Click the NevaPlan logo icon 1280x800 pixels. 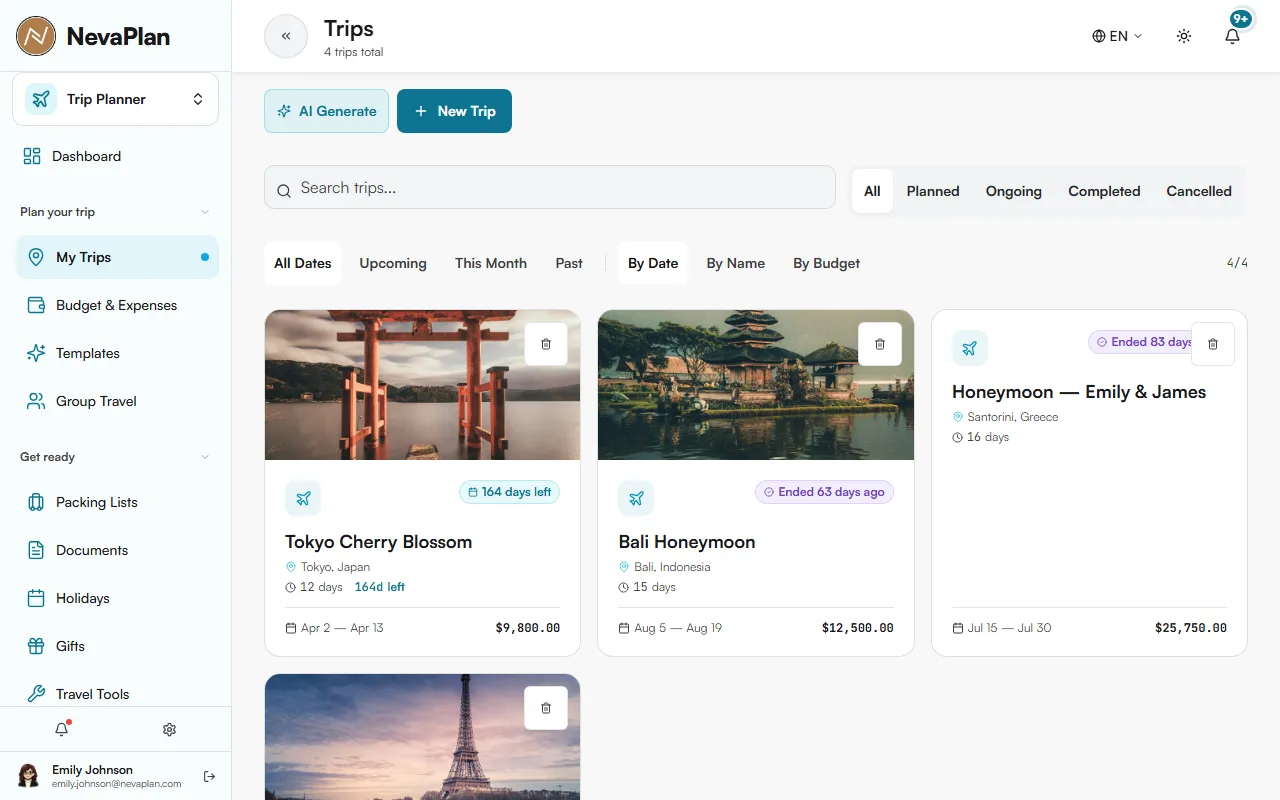(36, 36)
